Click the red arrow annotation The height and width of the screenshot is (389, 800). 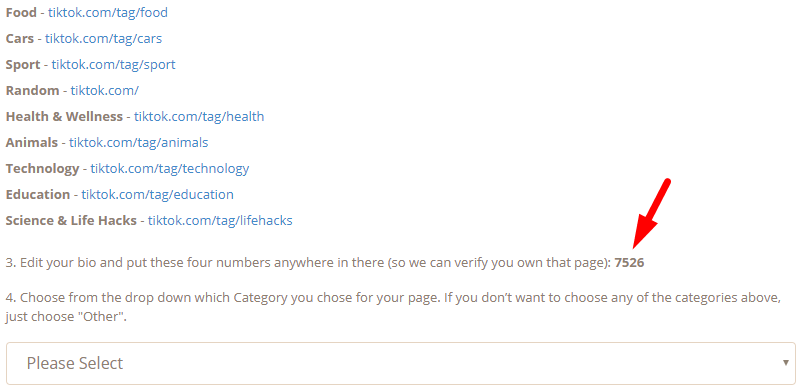(651, 213)
